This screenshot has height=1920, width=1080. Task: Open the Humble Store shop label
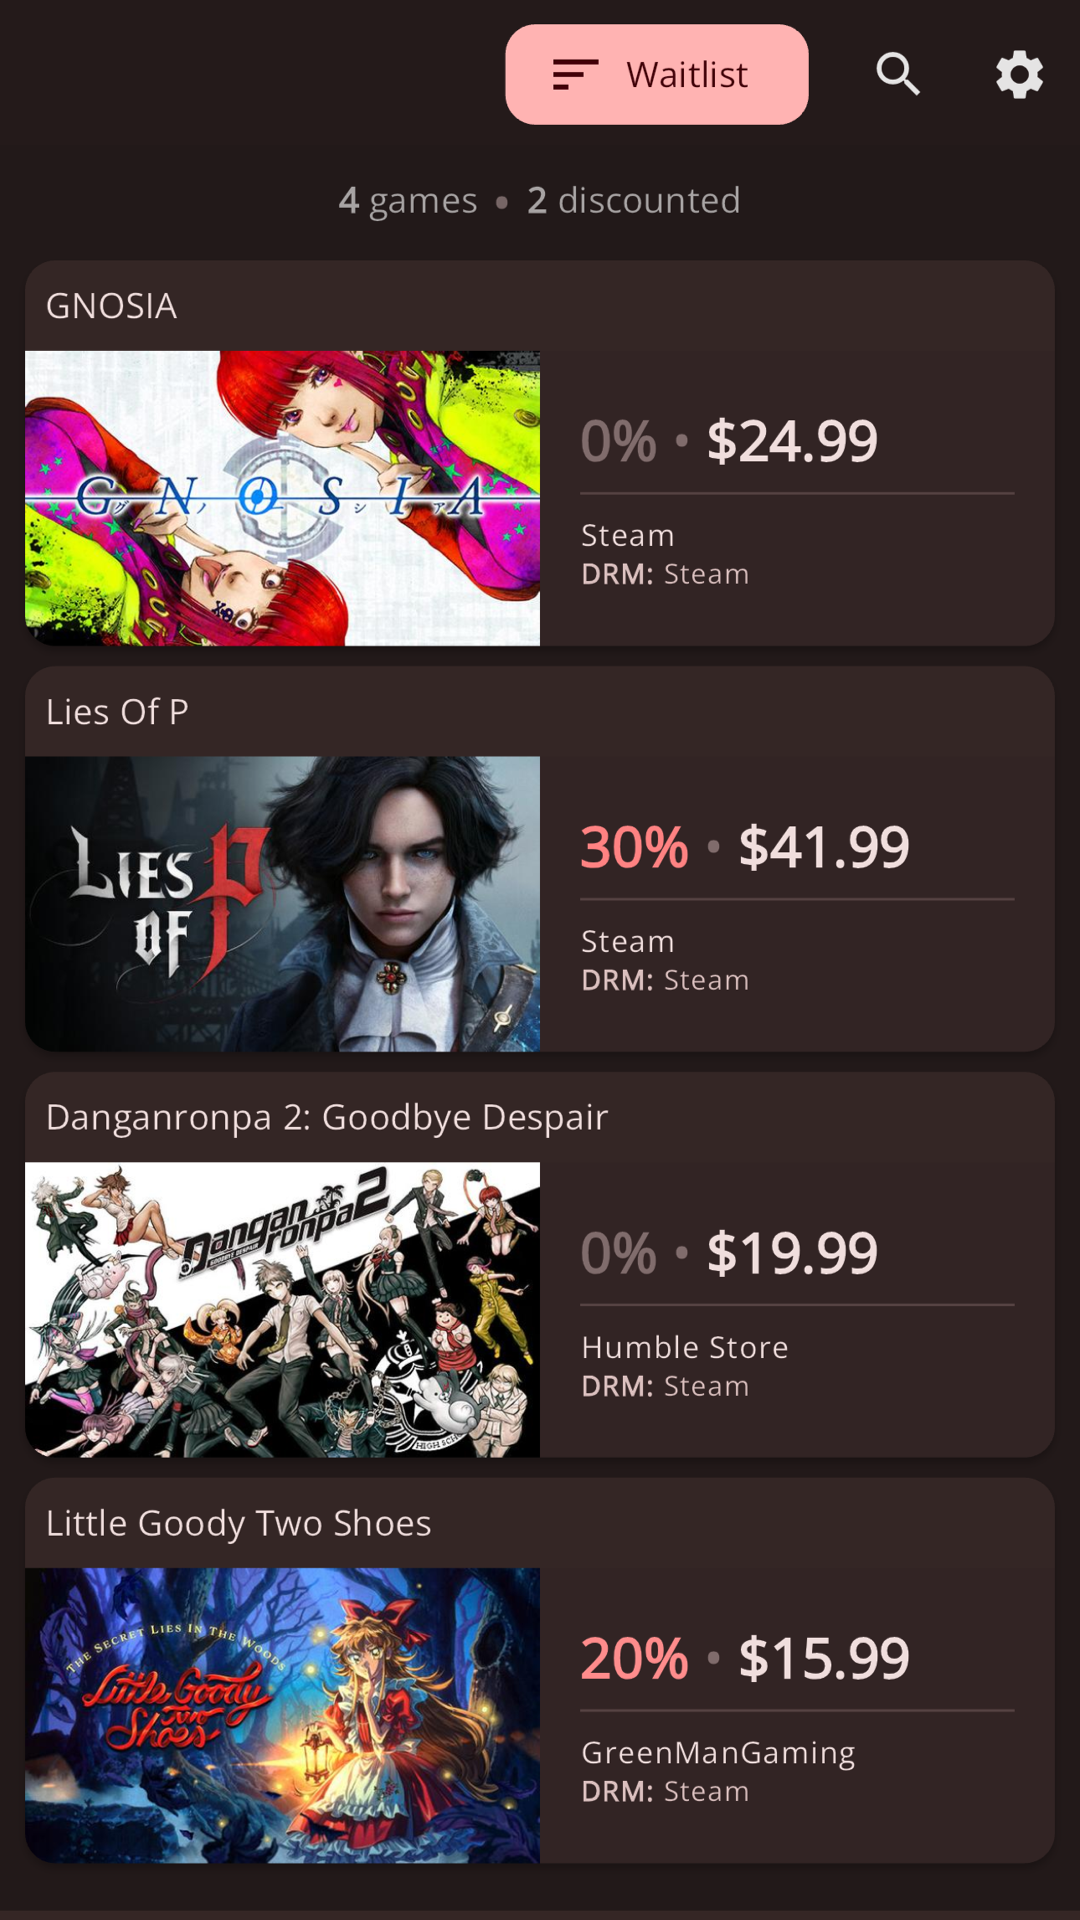[685, 1347]
